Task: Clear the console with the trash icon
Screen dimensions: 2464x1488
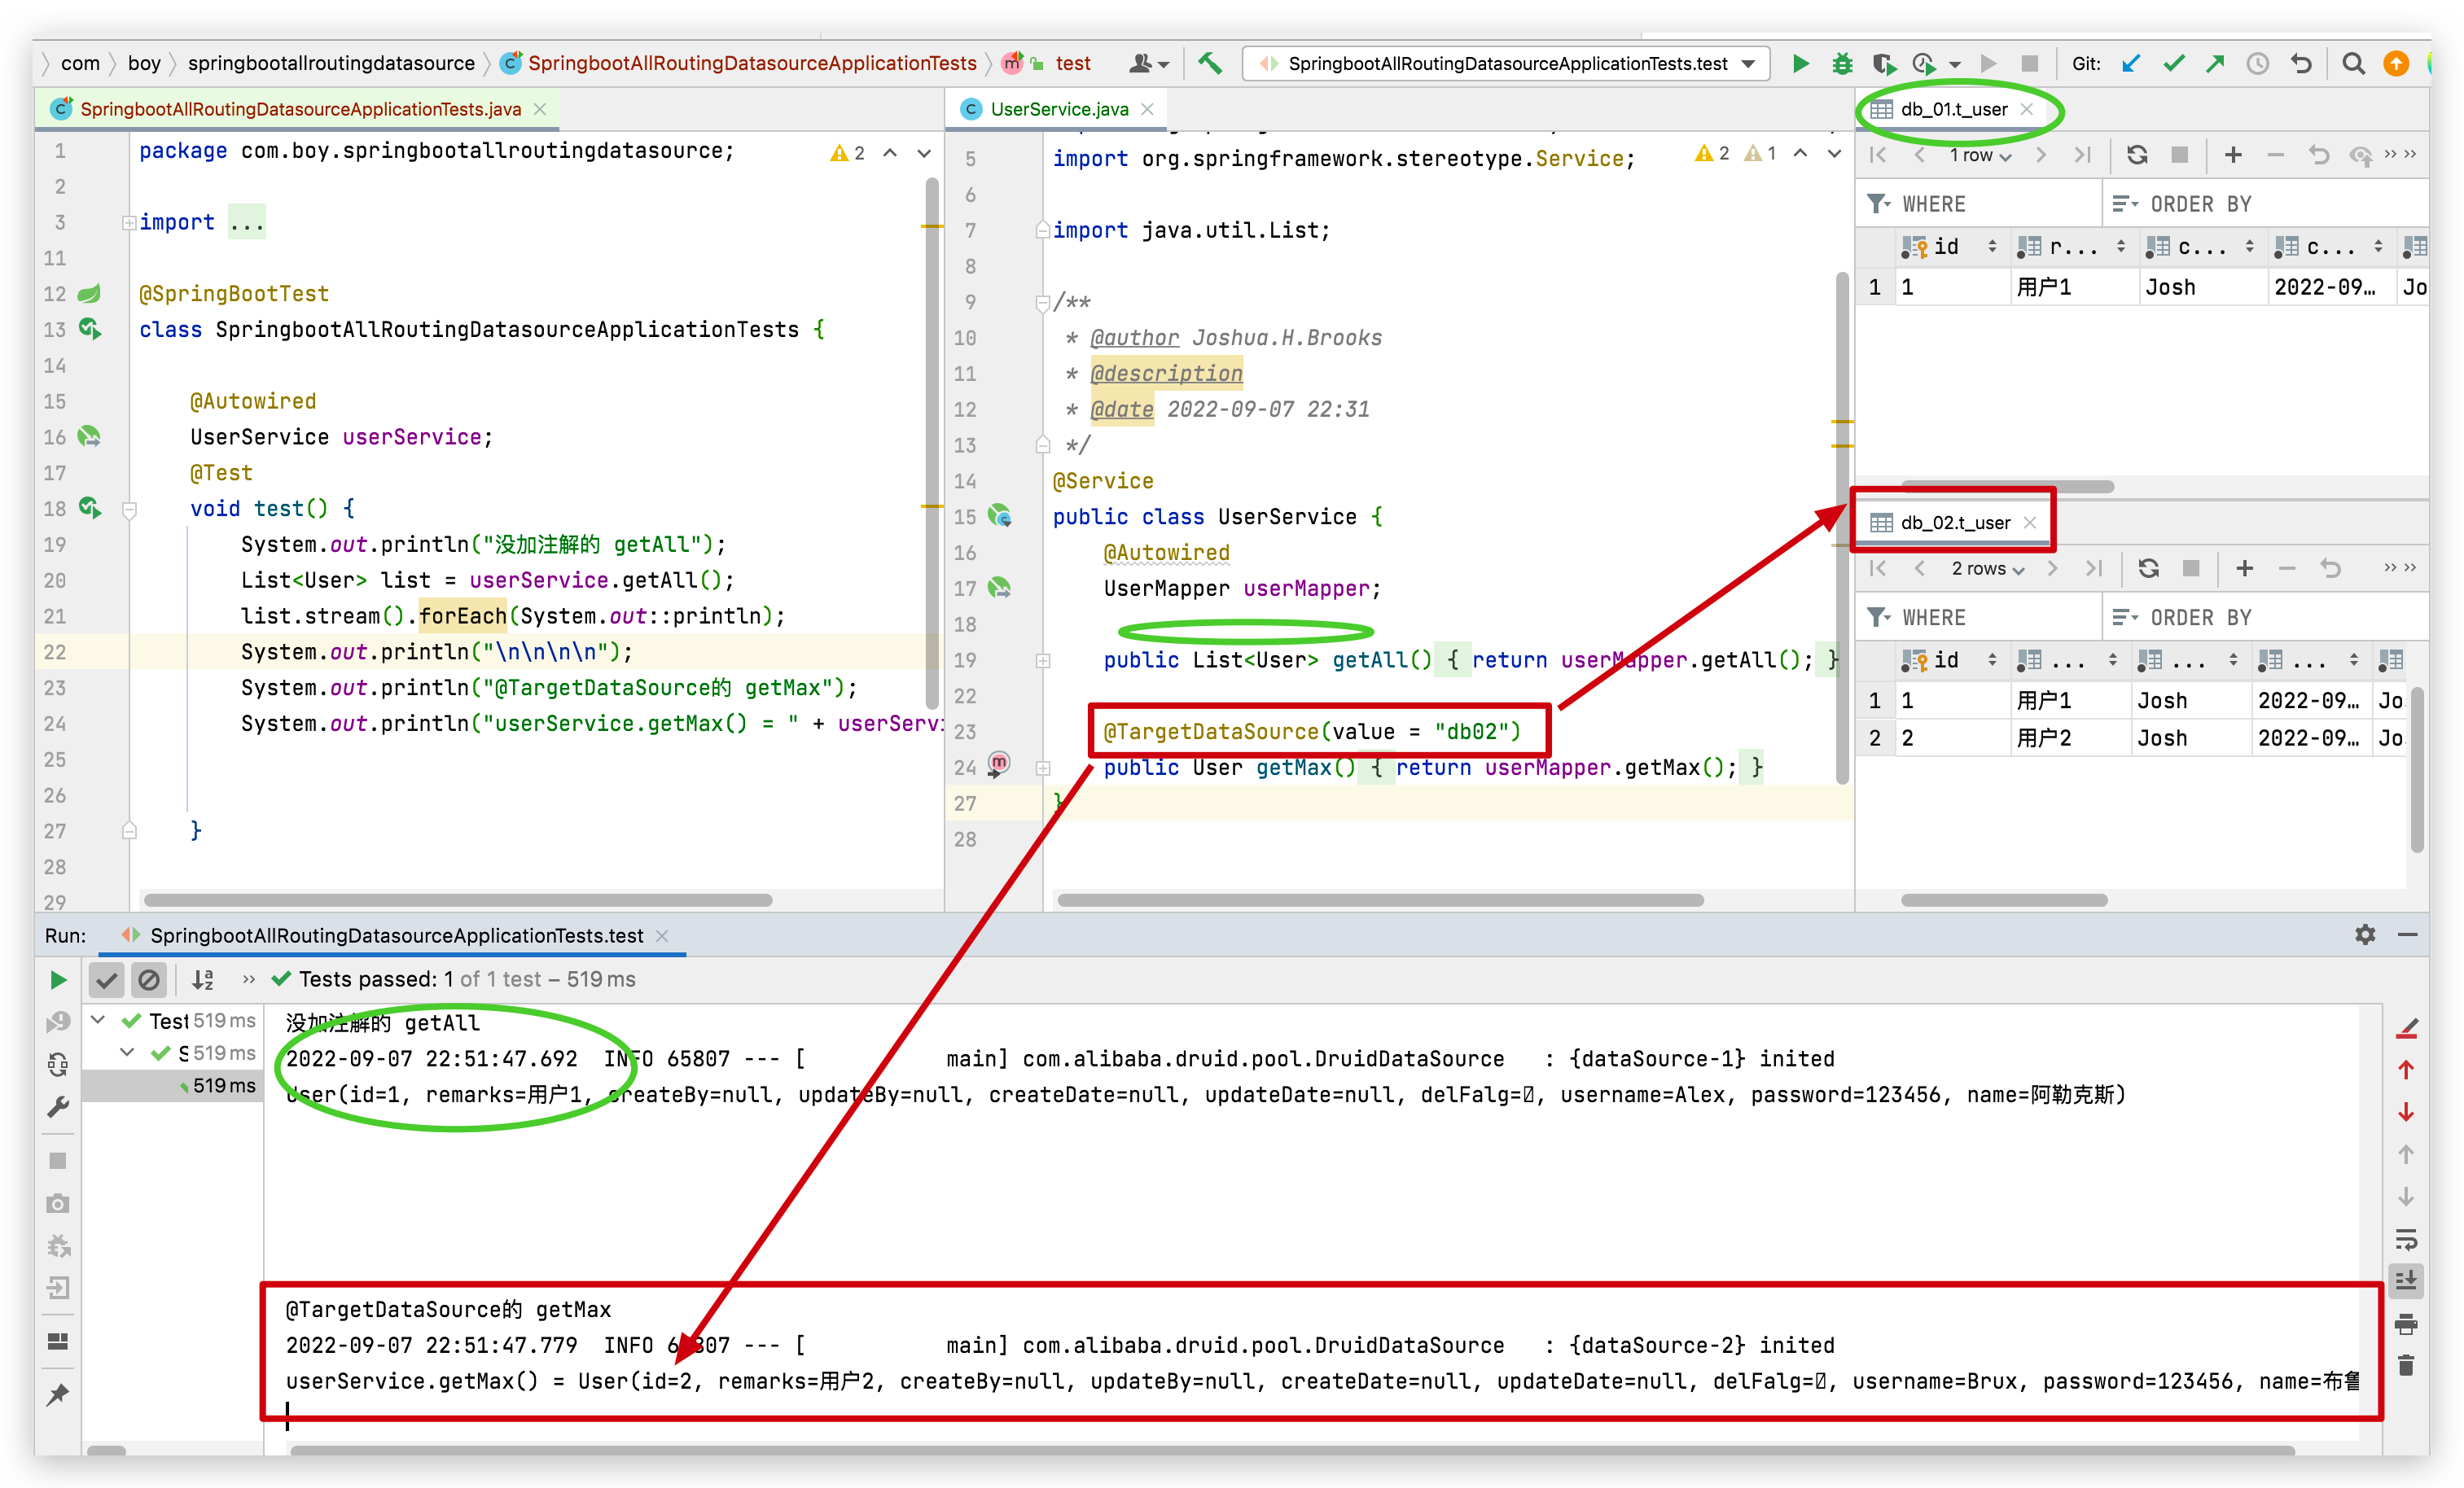Action: pyautogui.click(x=2406, y=1365)
